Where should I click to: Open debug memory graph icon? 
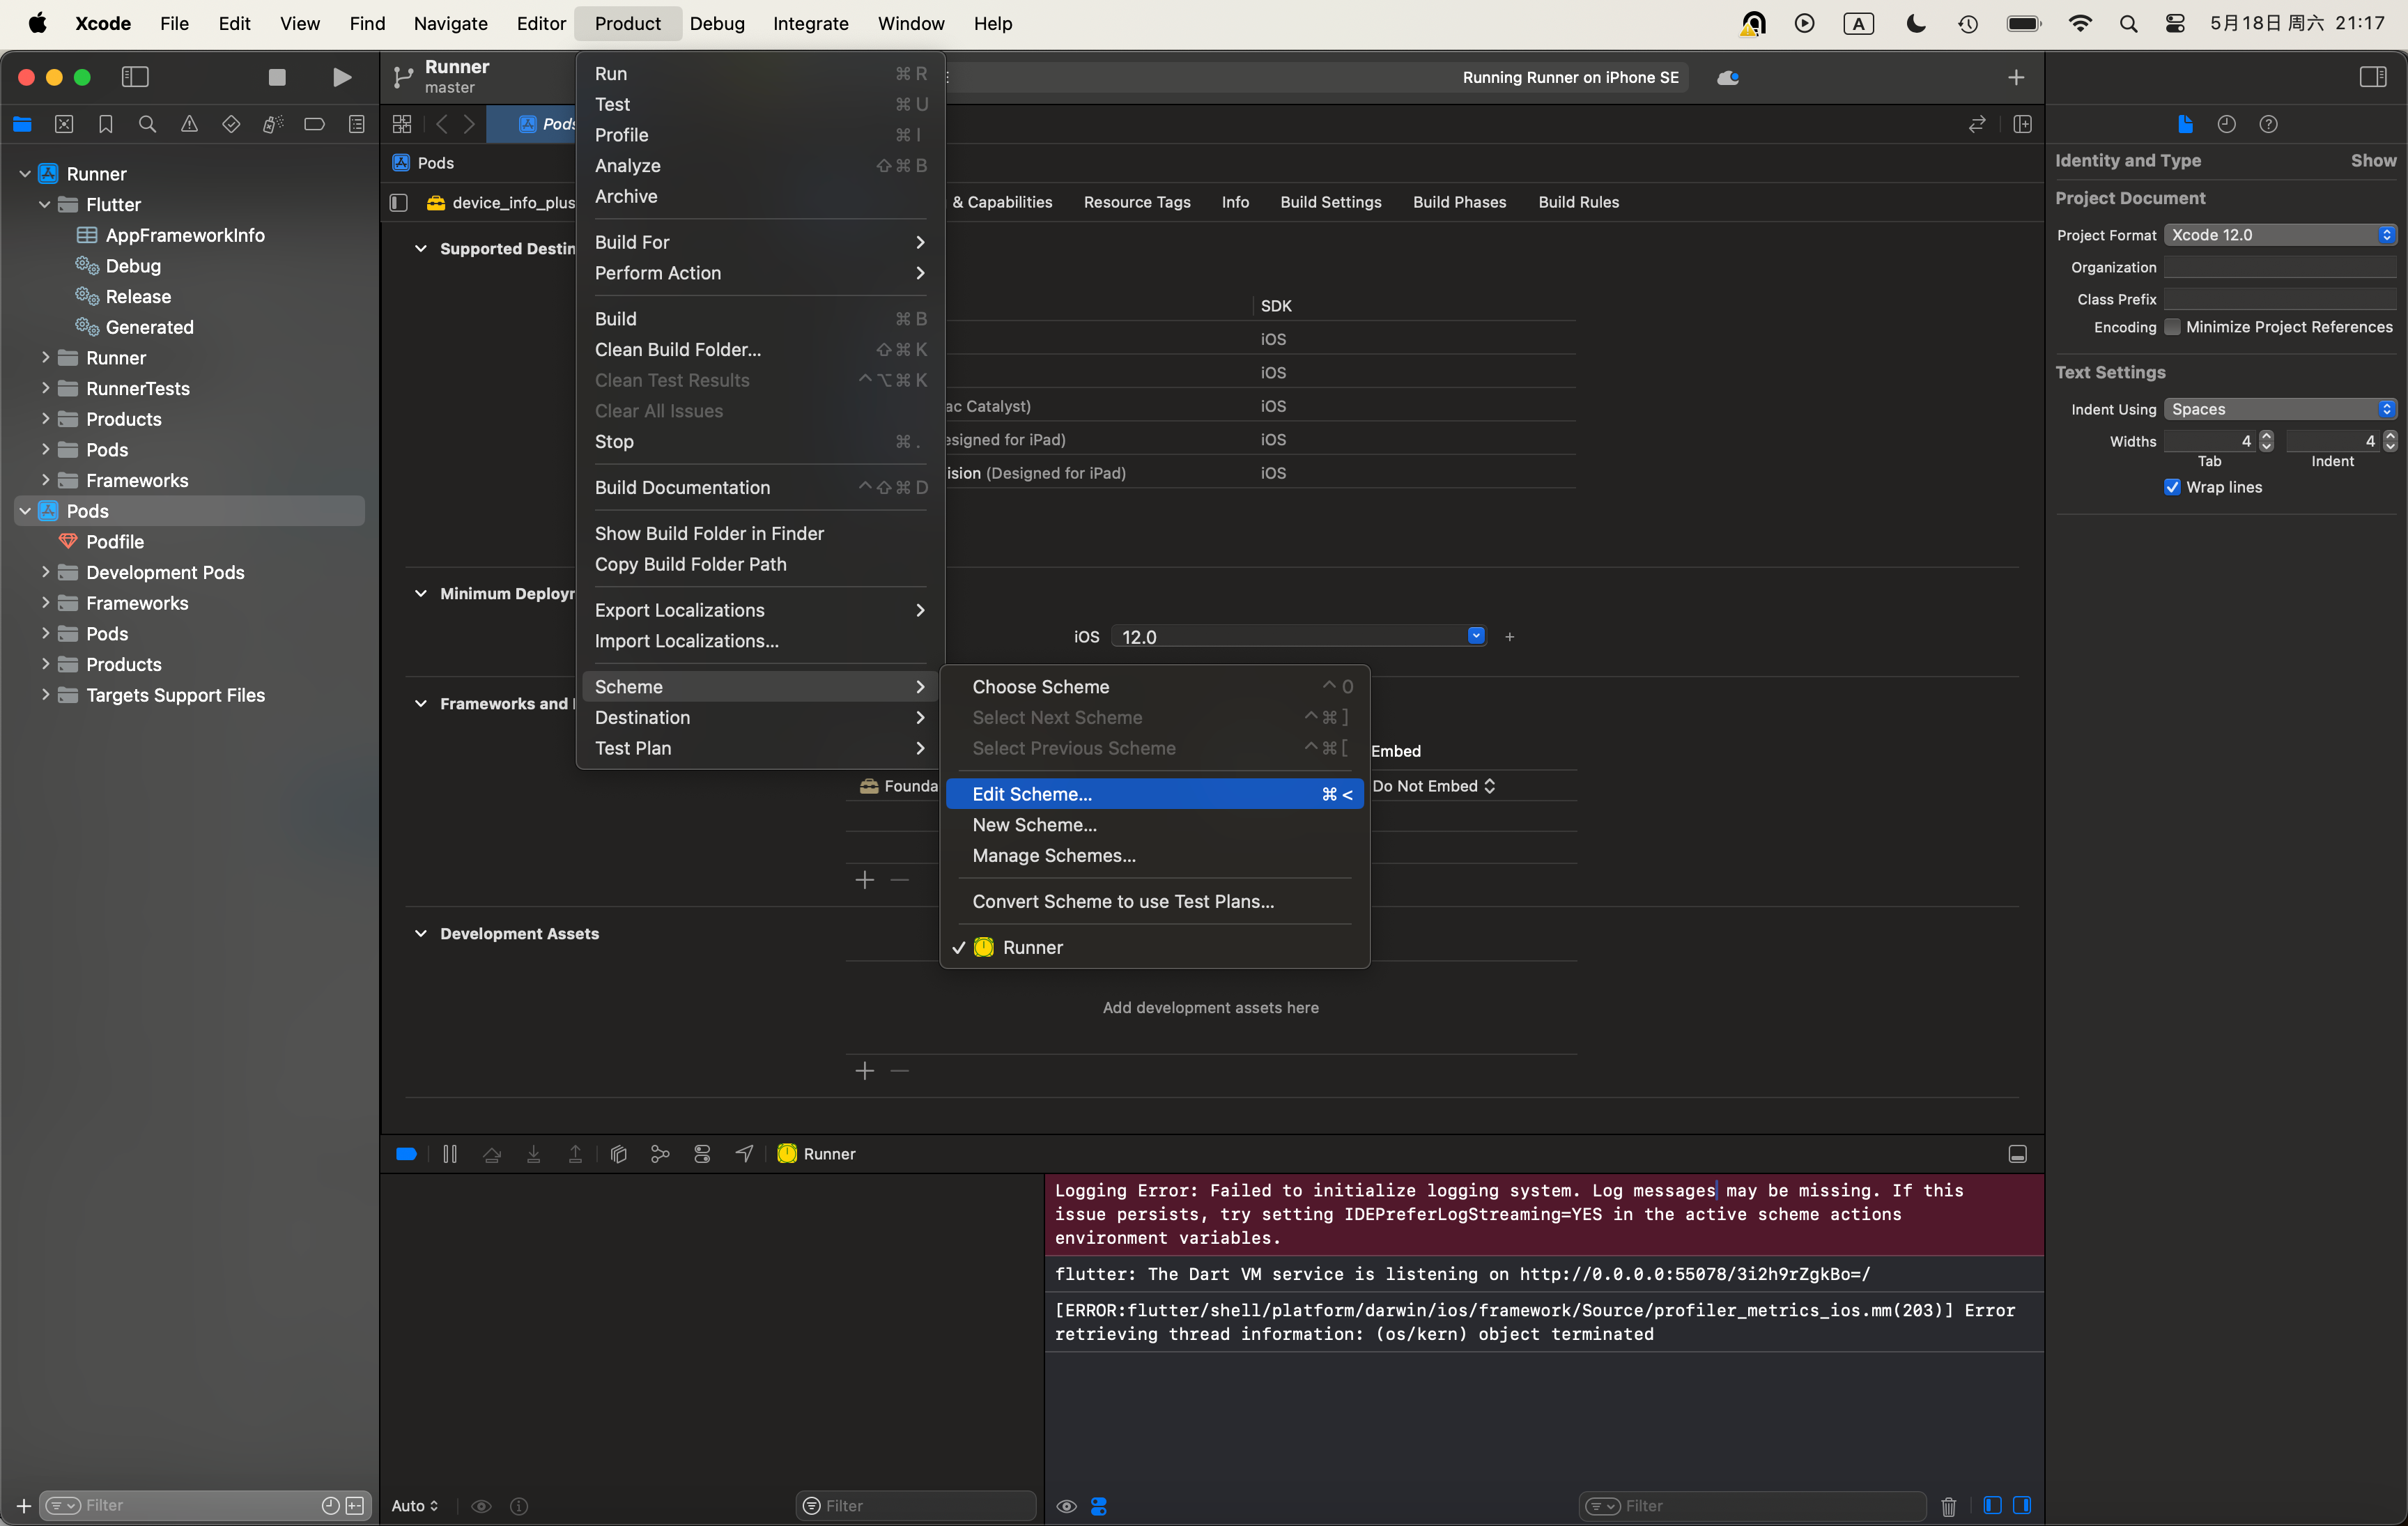(660, 1154)
